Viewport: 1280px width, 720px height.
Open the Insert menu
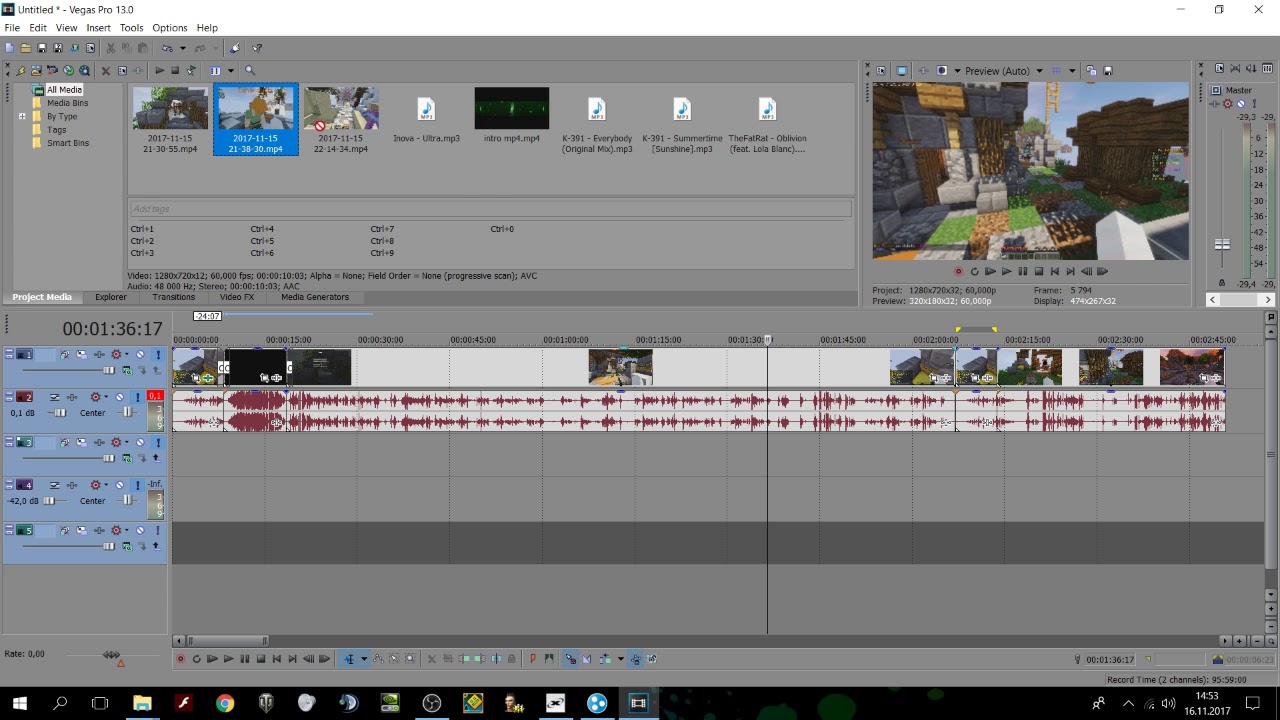click(98, 28)
